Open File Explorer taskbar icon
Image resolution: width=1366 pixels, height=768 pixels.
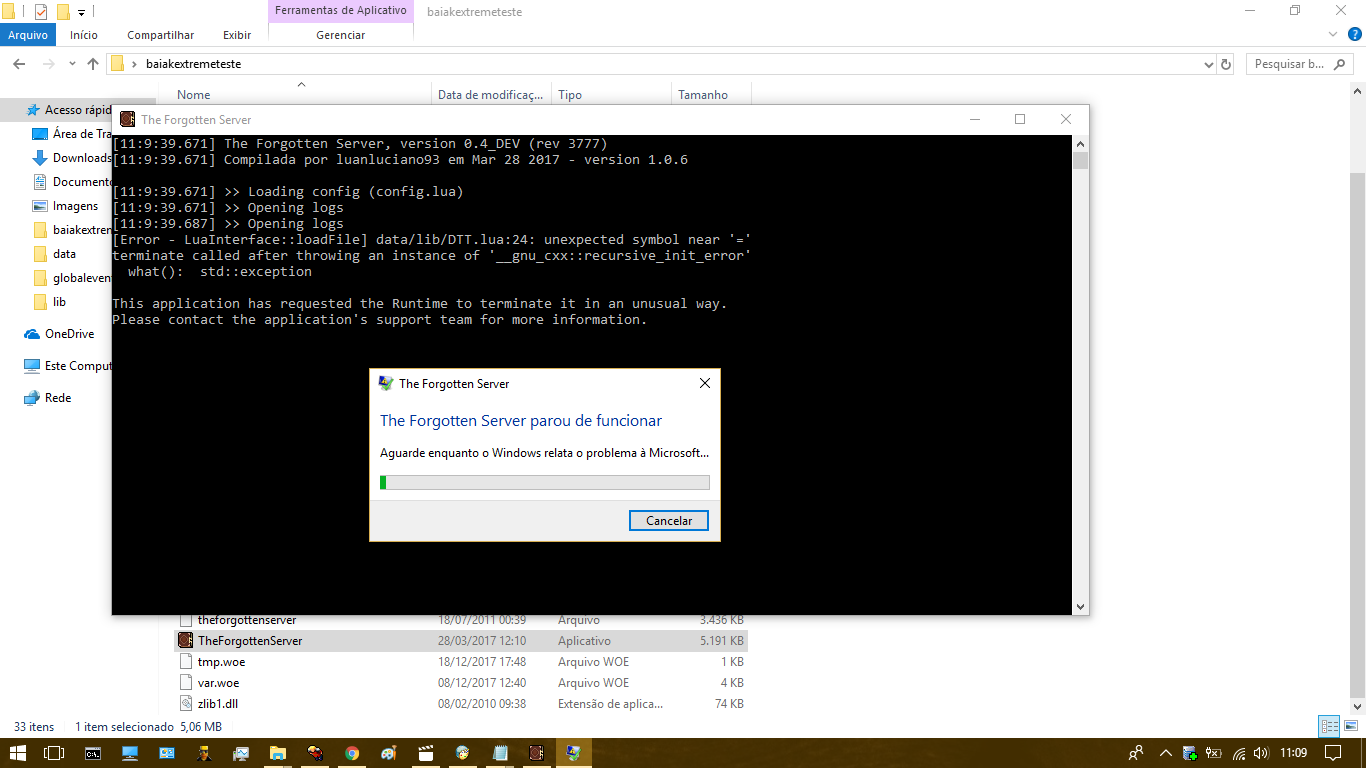(278, 753)
